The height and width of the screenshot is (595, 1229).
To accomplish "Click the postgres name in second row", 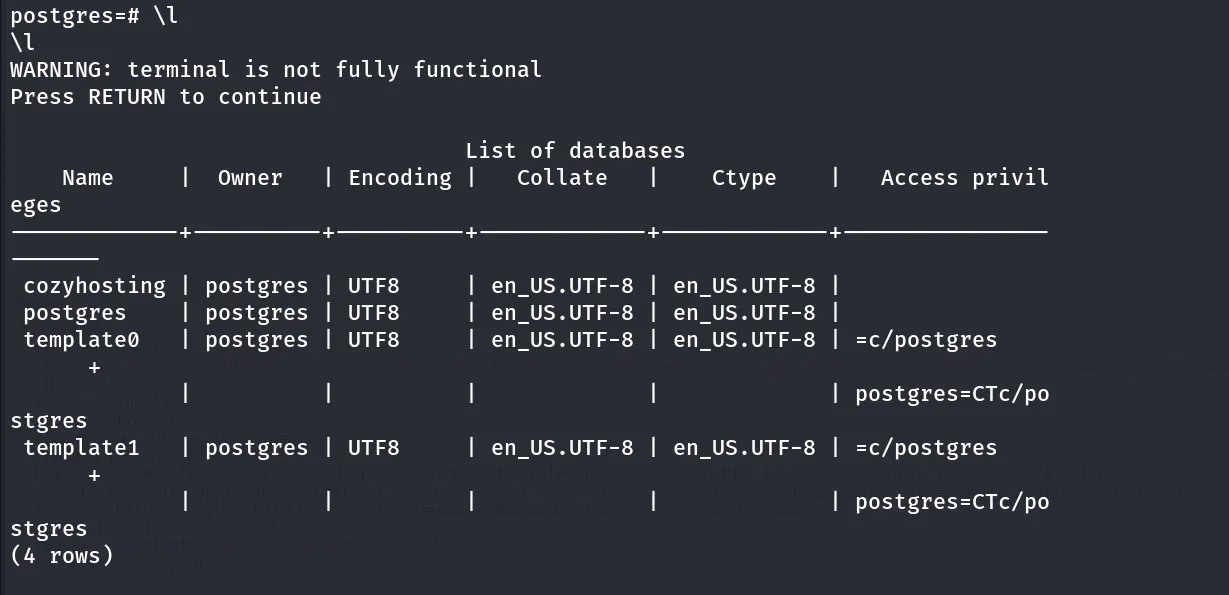I will [x=75, y=313].
